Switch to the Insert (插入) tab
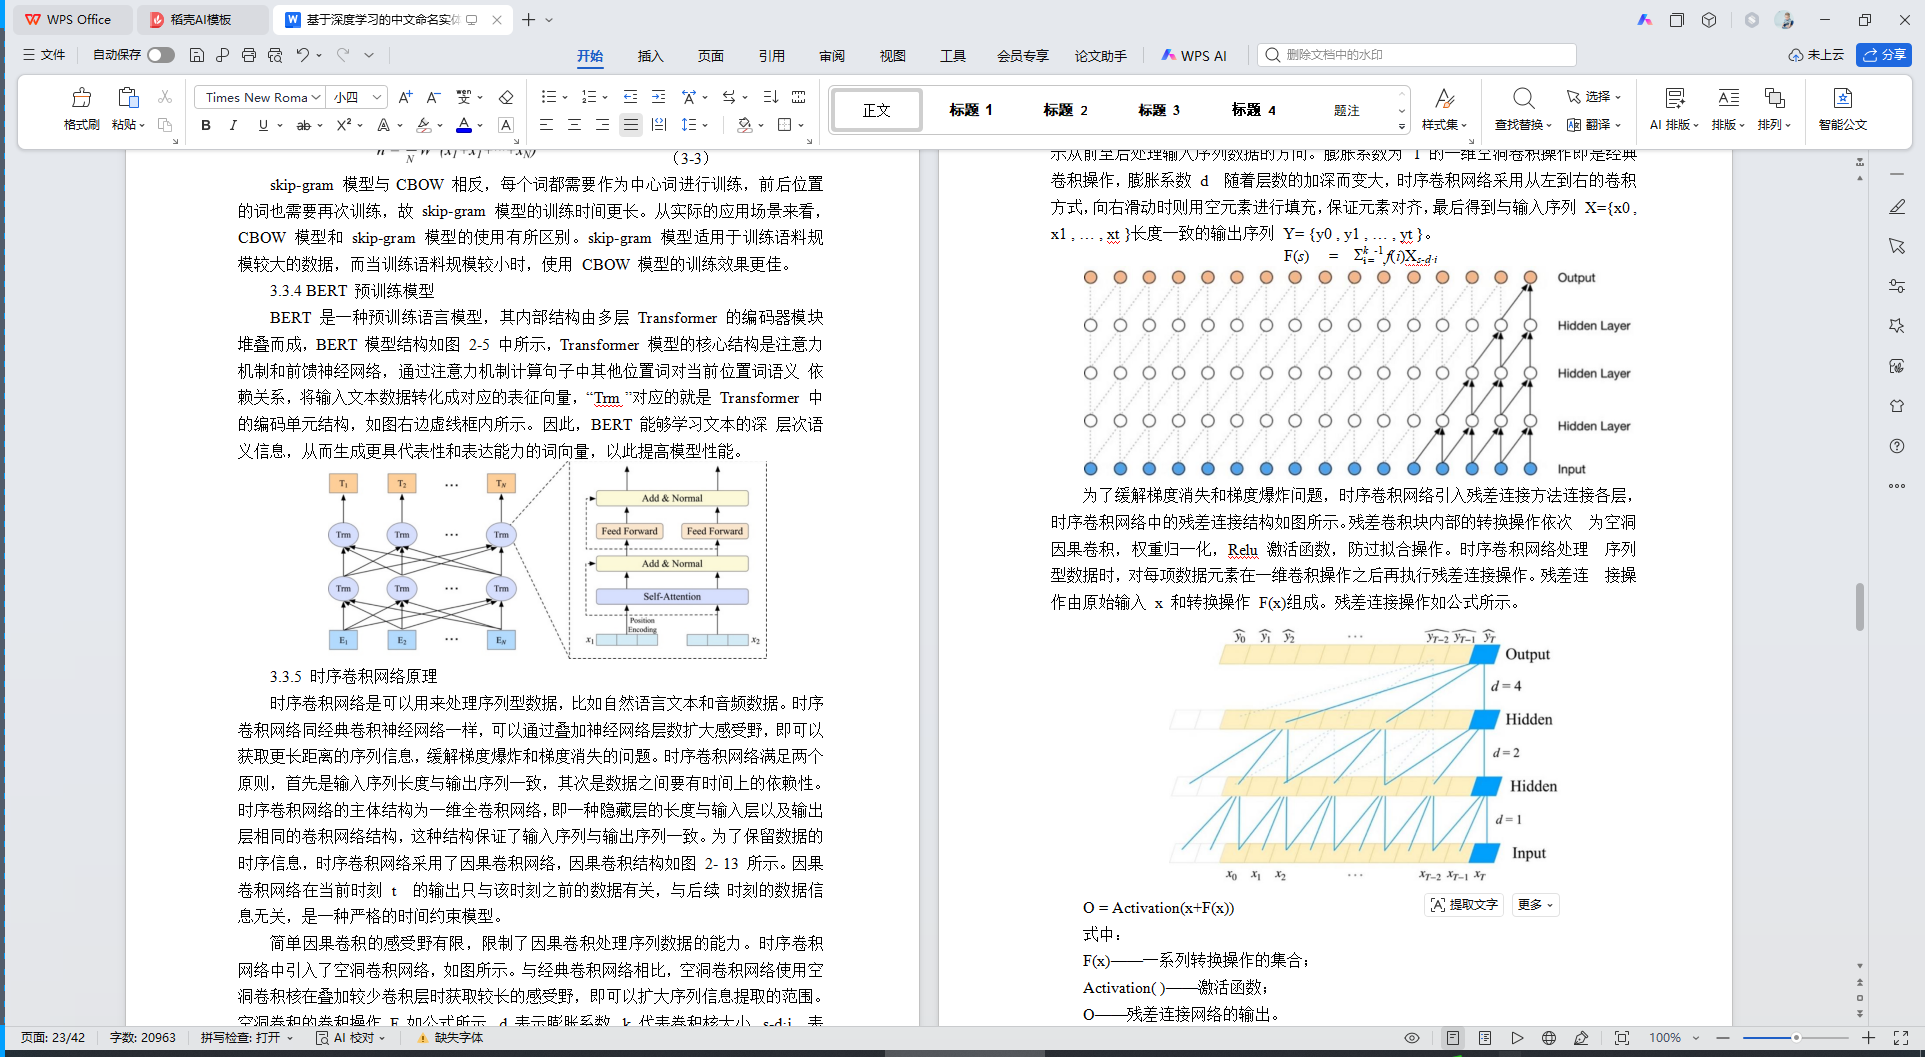 650,56
